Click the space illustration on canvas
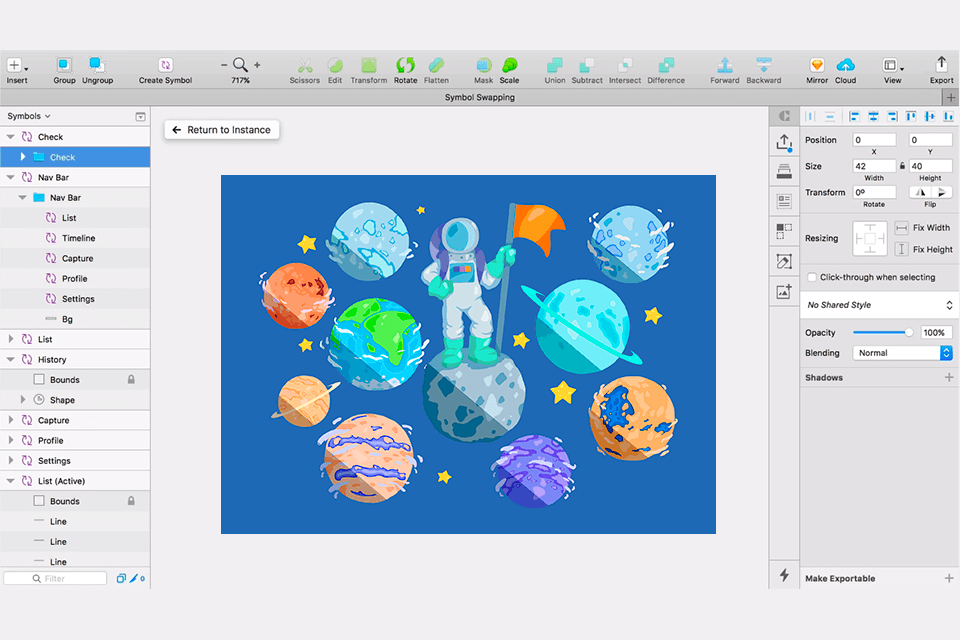This screenshot has height=640, width=960. point(468,355)
